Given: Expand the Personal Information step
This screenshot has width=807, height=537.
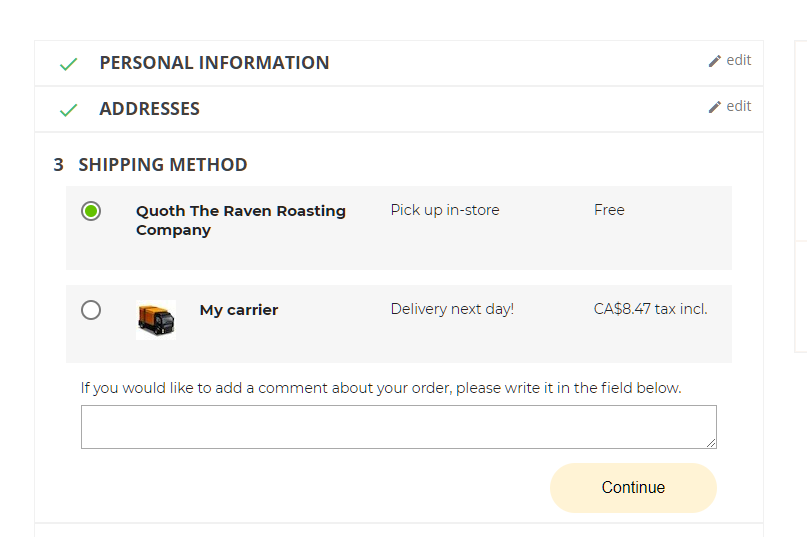Looking at the screenshot, I should [214, 63].
